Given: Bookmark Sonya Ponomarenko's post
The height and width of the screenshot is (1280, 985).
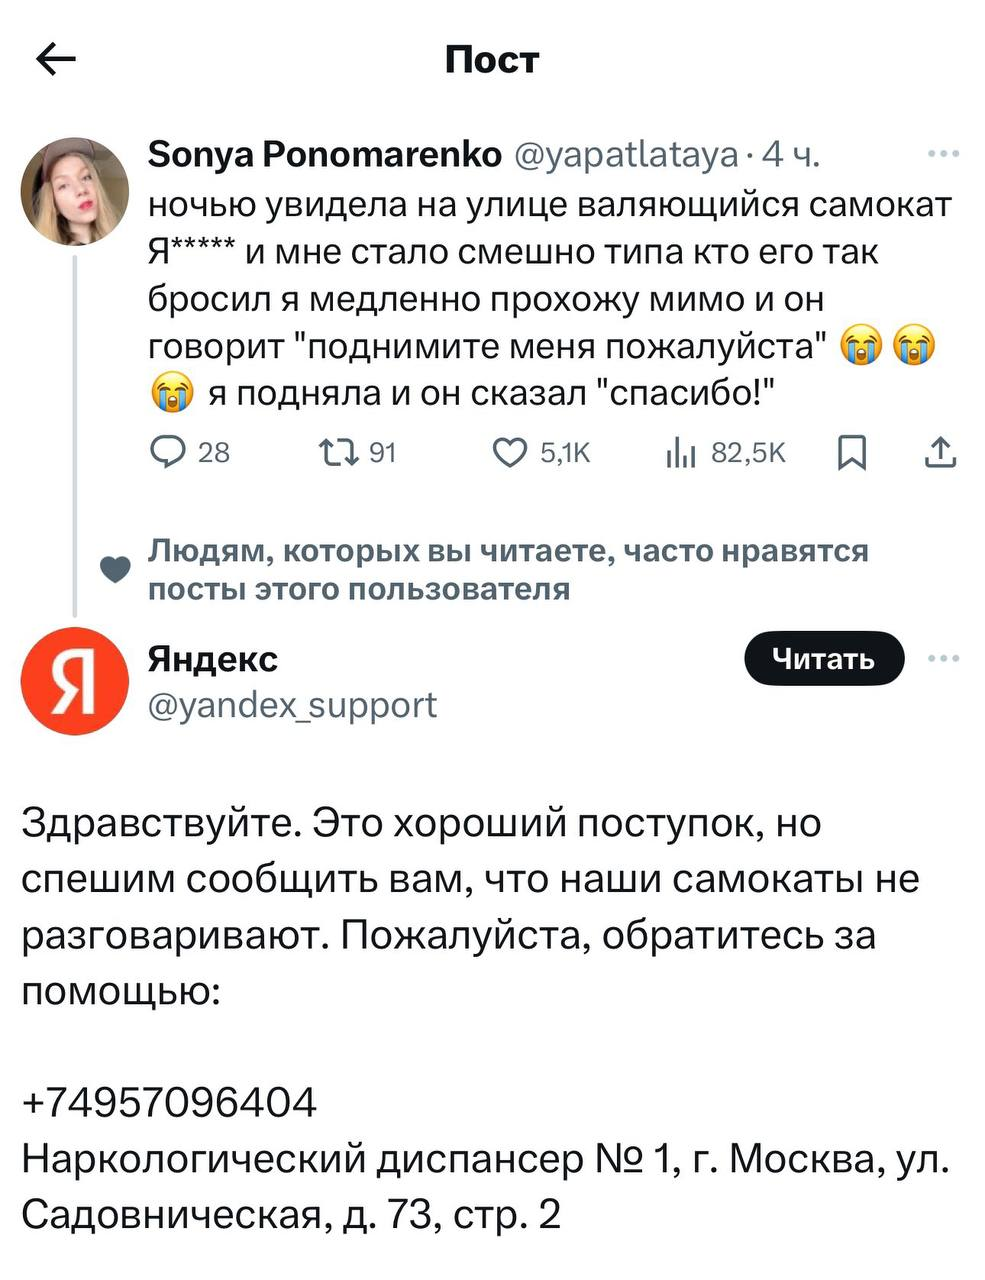Looking at the screenshot, I should coord(850,455).
